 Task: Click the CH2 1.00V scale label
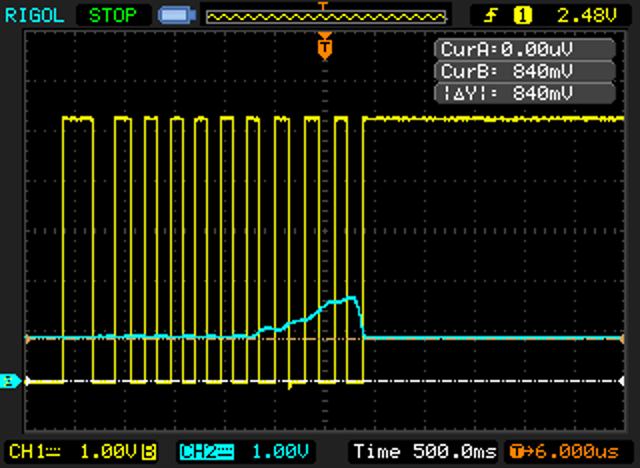click(244, 452)
